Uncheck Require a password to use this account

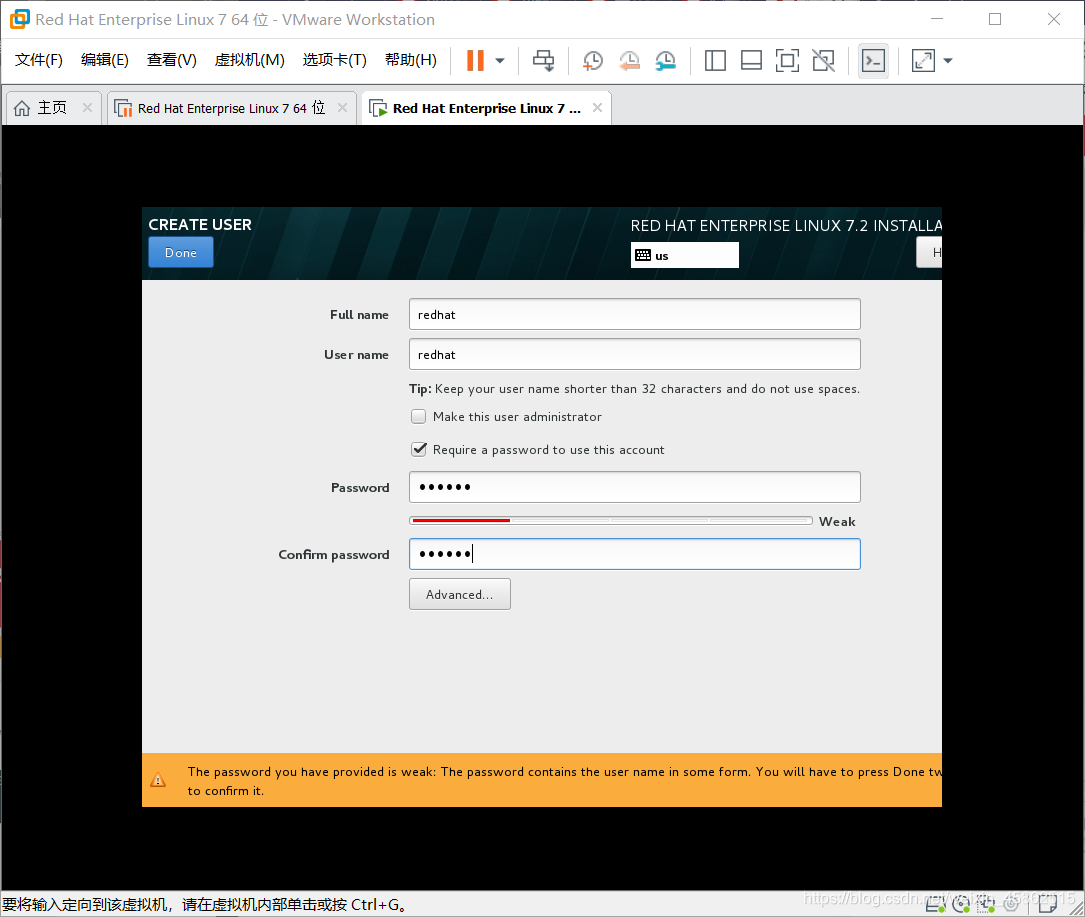(x=419, y=450)
